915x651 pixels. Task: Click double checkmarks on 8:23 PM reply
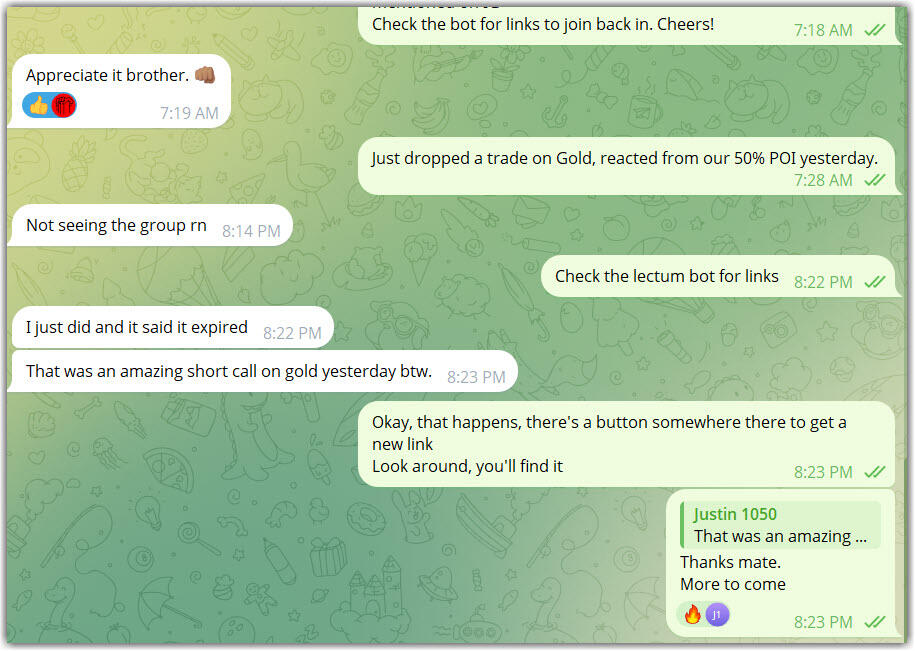(x=875, y=622)
